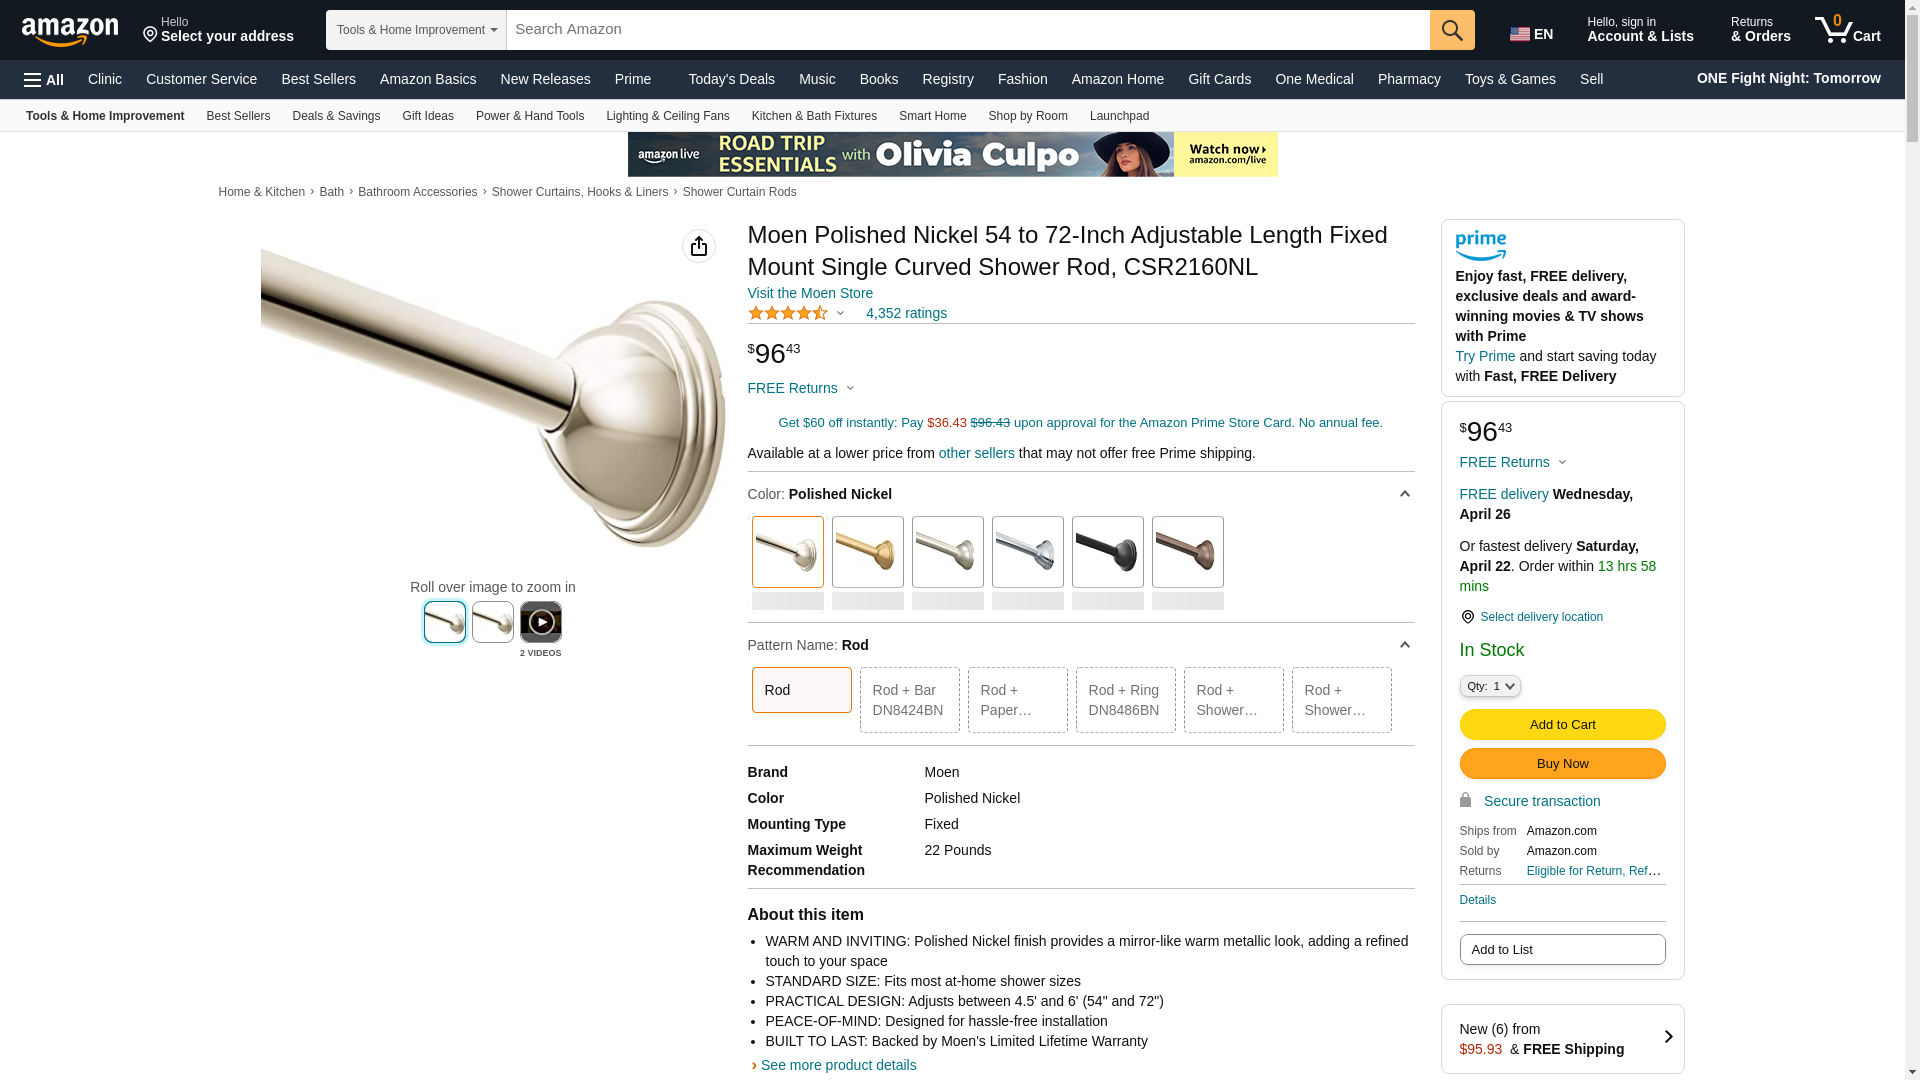Screen dimensions: 1920x1080
Task: Collapse the Color options section
Action: coord(1404,494)
